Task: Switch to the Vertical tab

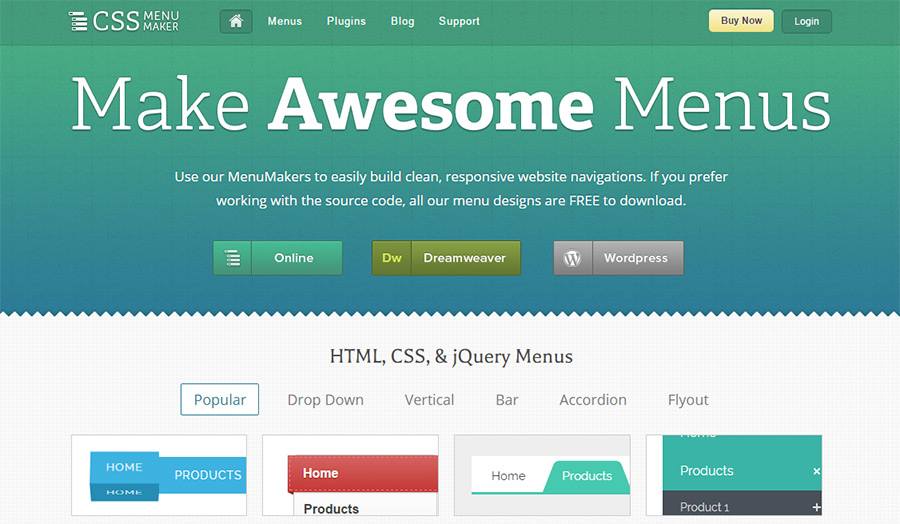Action: pos(429,399)
